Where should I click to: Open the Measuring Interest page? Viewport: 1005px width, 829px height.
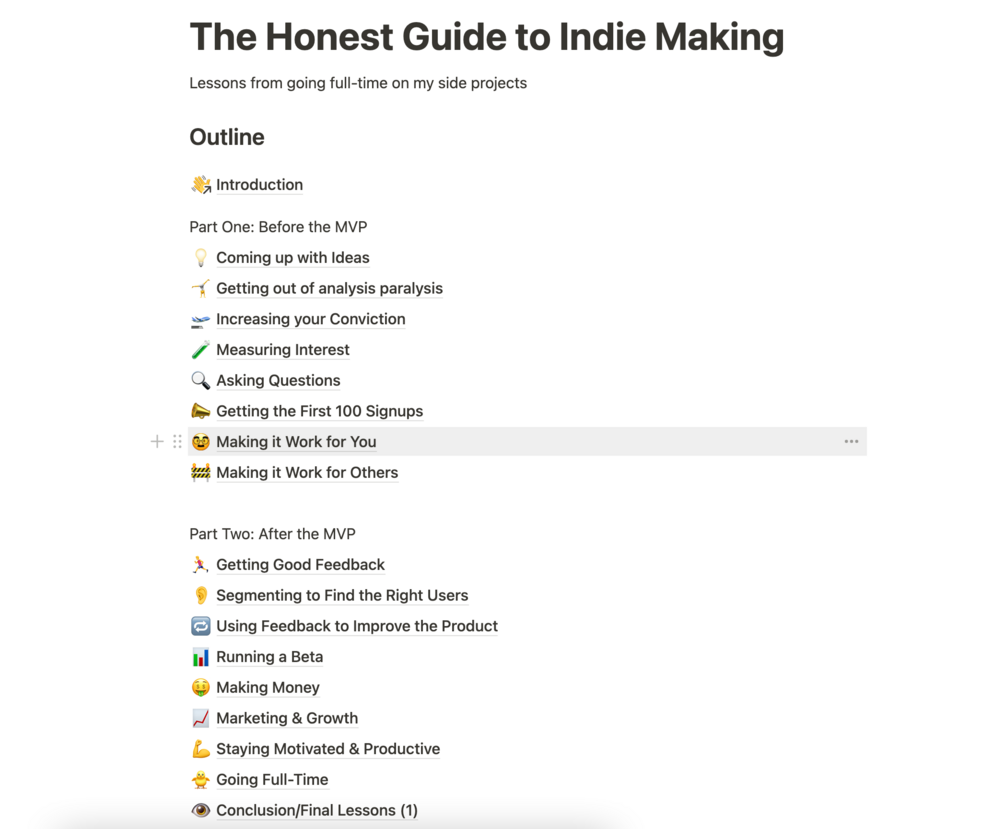(282, 350)
